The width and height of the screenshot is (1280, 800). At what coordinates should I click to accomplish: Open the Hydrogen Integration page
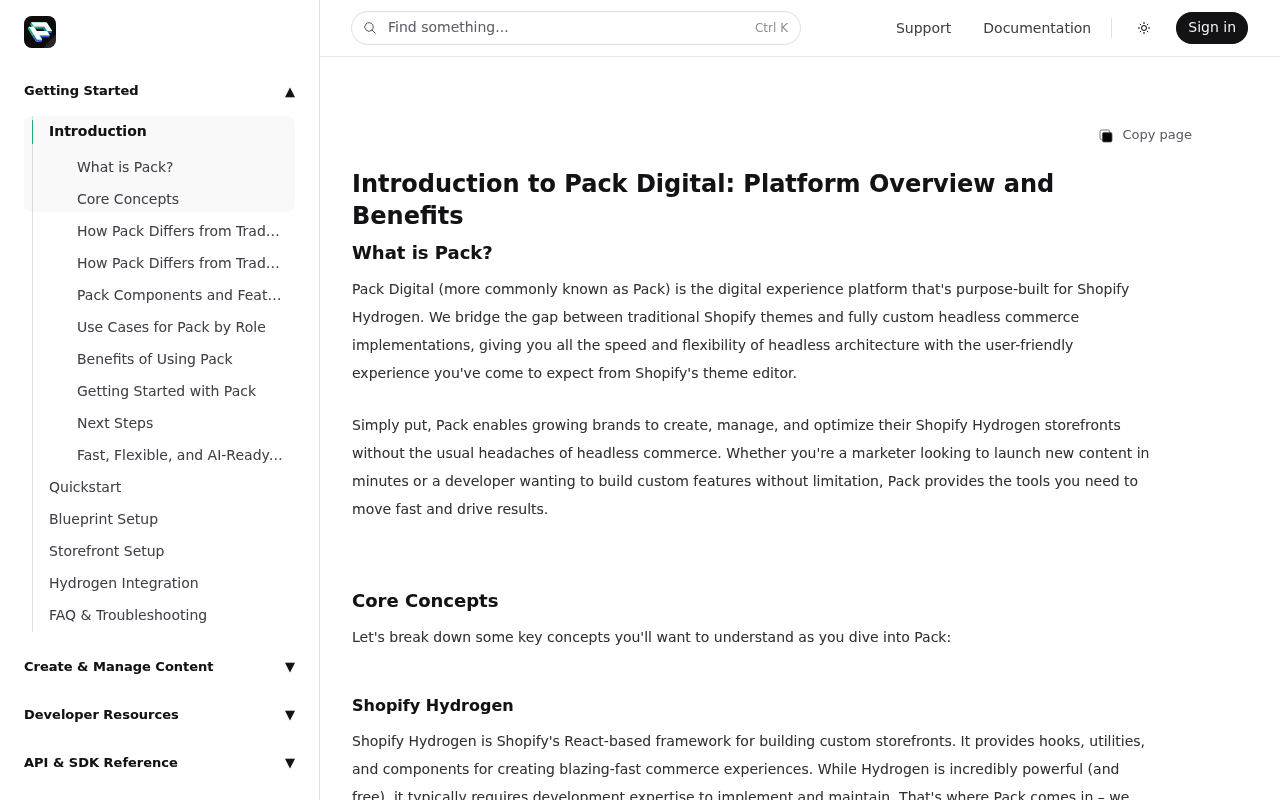124,583
